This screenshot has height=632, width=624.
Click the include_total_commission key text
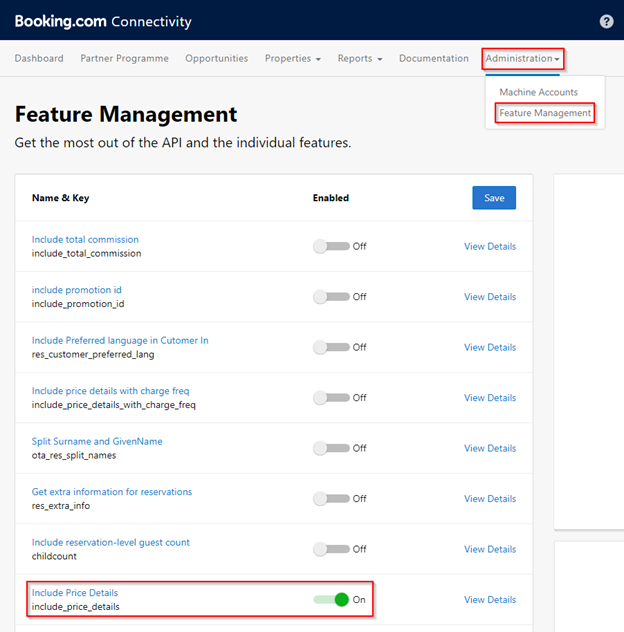point(87,254)
